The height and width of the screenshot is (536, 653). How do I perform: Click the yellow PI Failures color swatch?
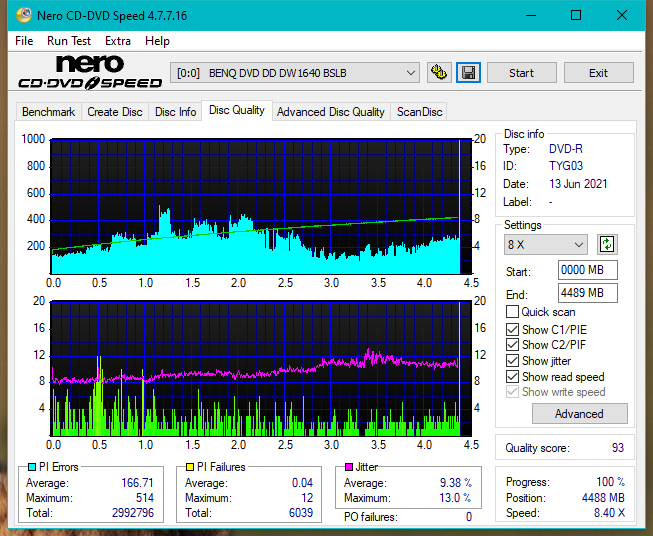[189, 467]
